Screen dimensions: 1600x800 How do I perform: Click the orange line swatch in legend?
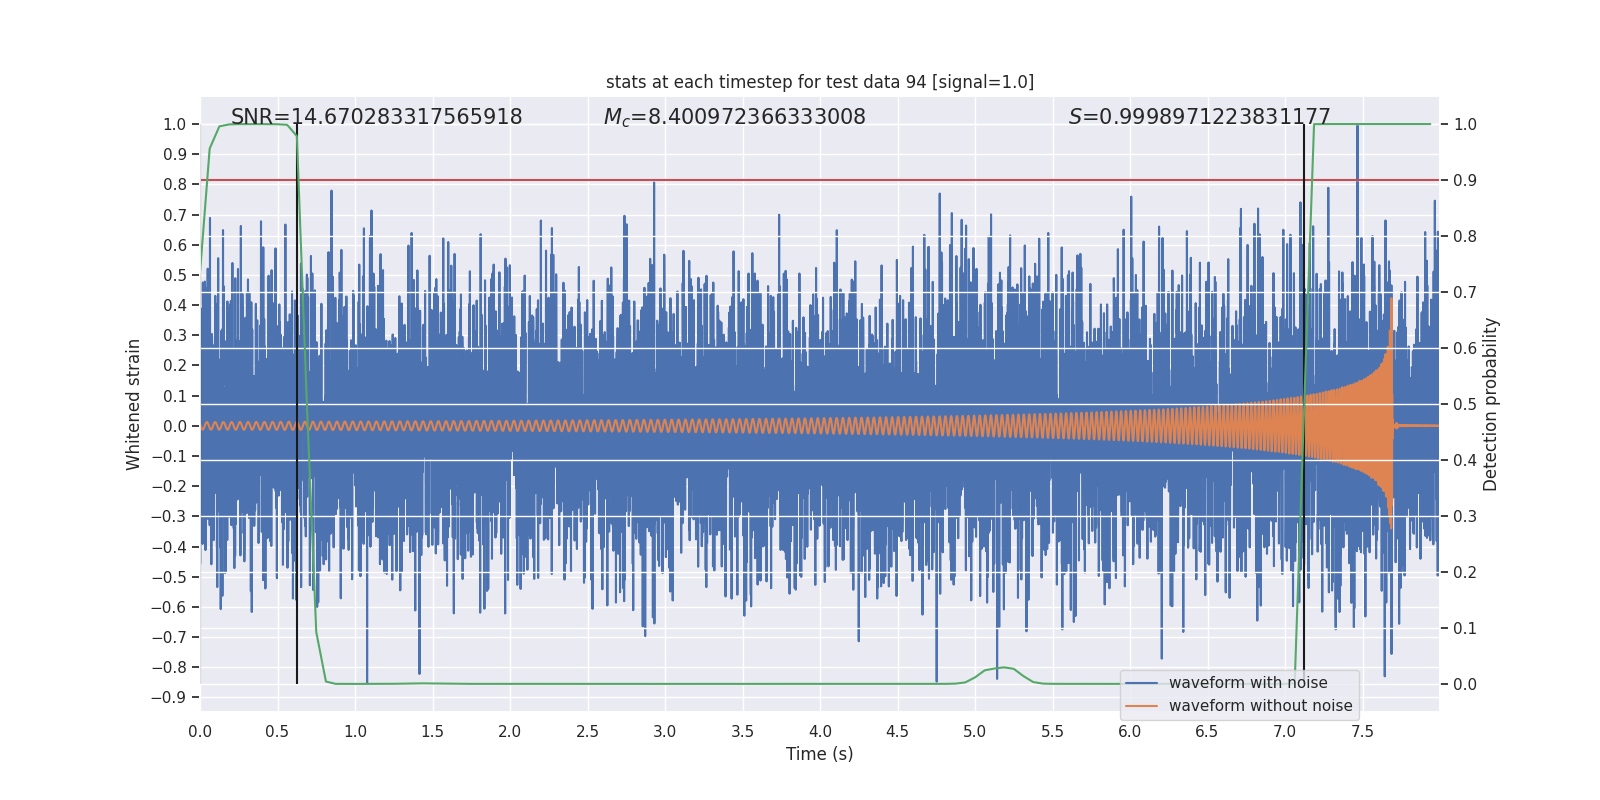click(1141, 706)
